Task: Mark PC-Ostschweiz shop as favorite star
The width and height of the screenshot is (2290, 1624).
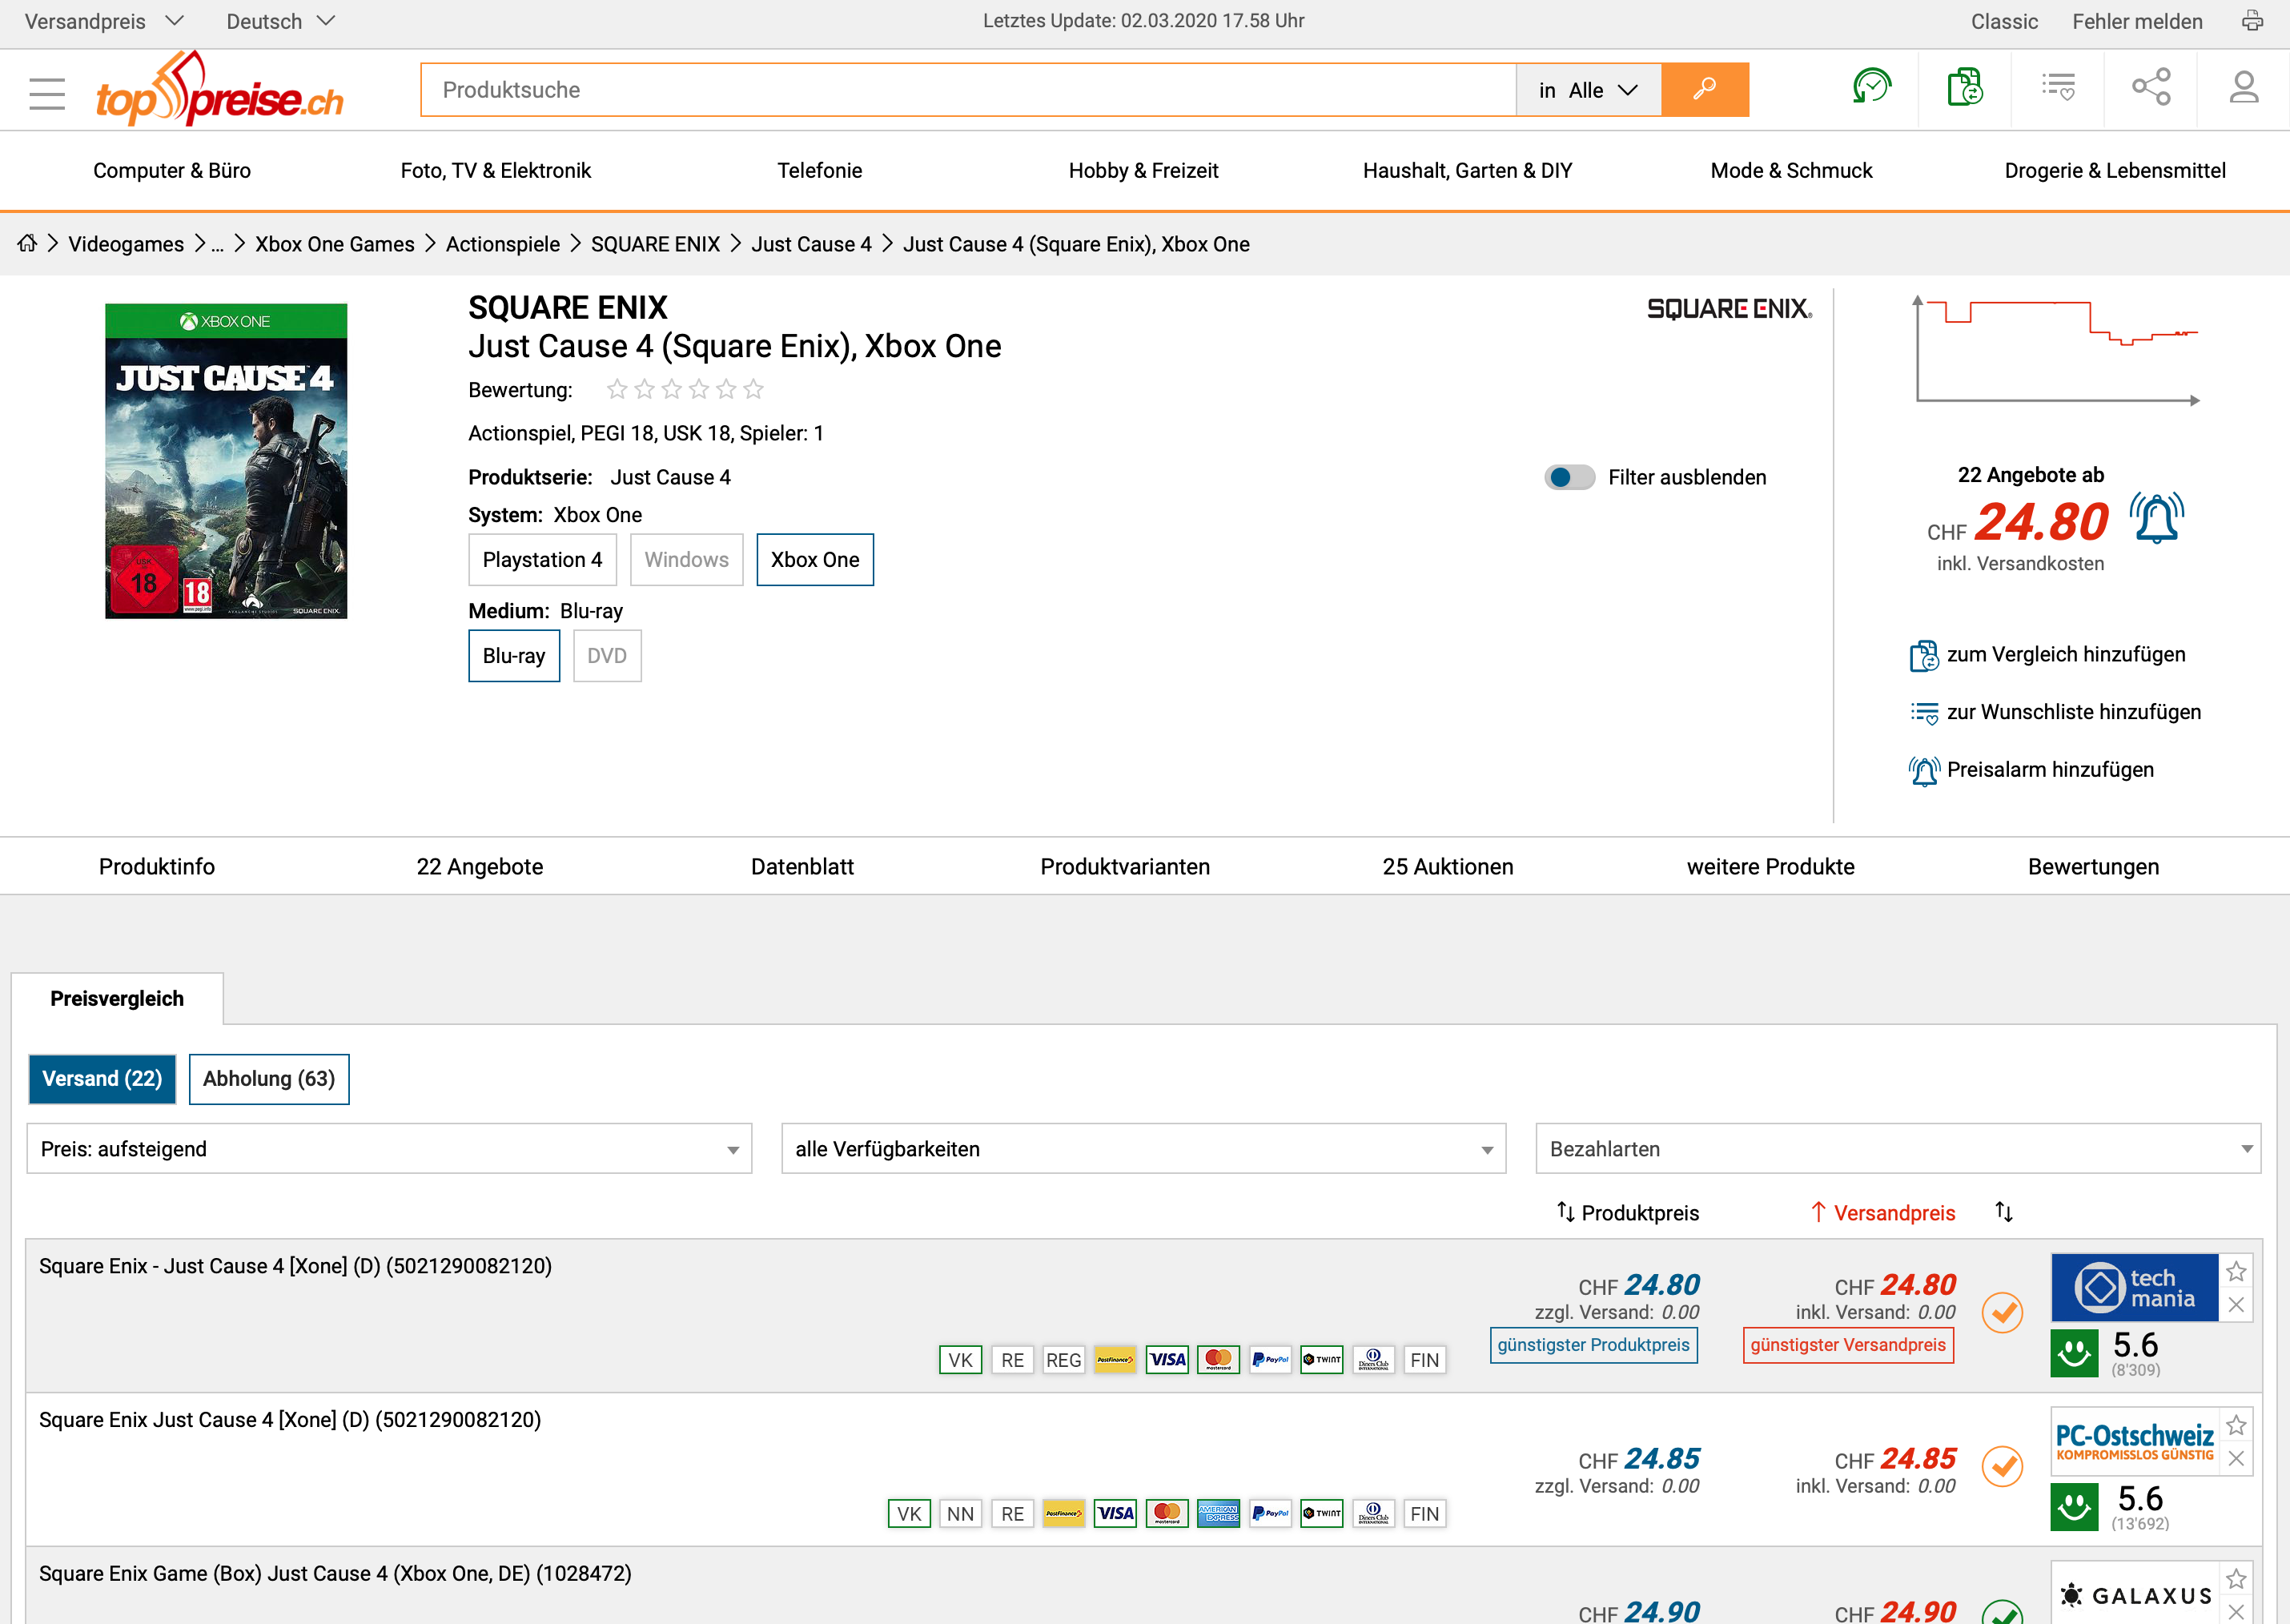Action: [x=2236, y=1425]
